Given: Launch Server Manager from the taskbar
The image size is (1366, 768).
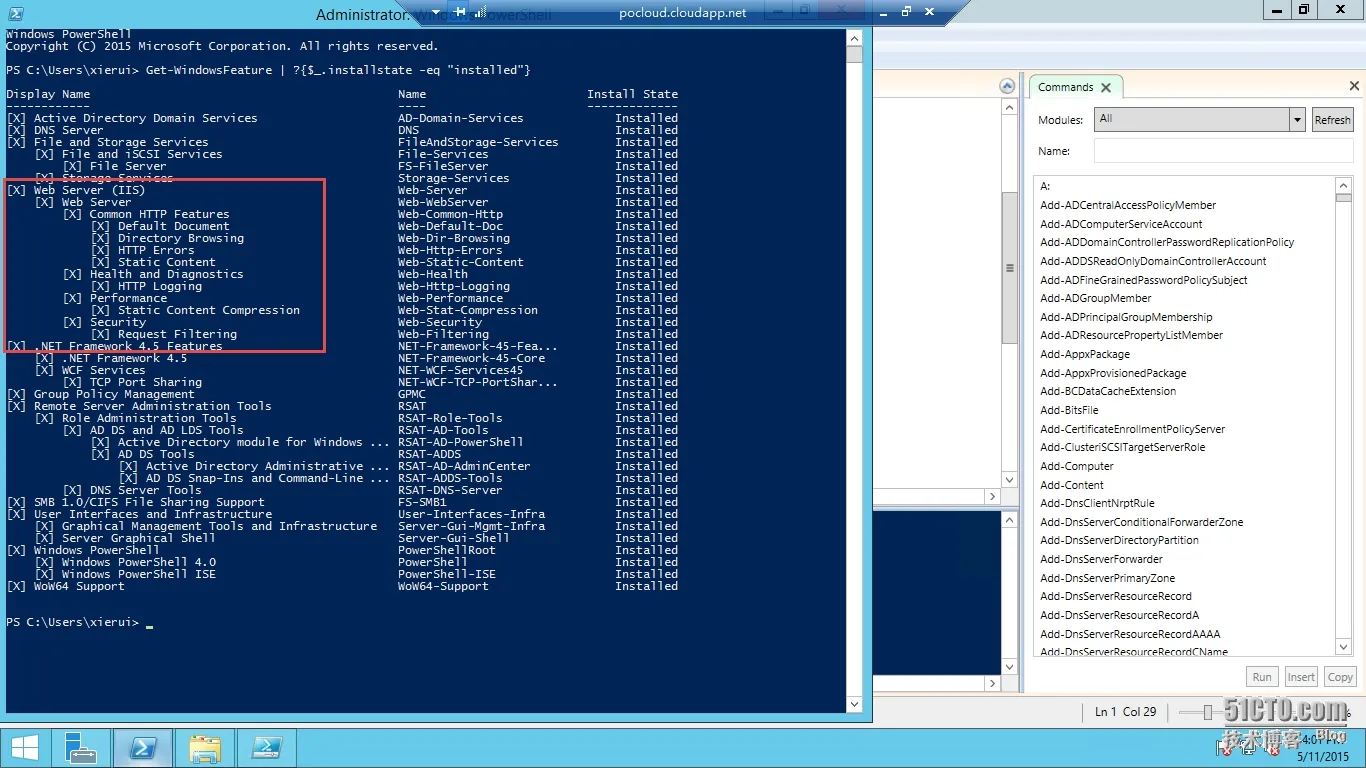Looking at the screenshot, I should 81,748.
